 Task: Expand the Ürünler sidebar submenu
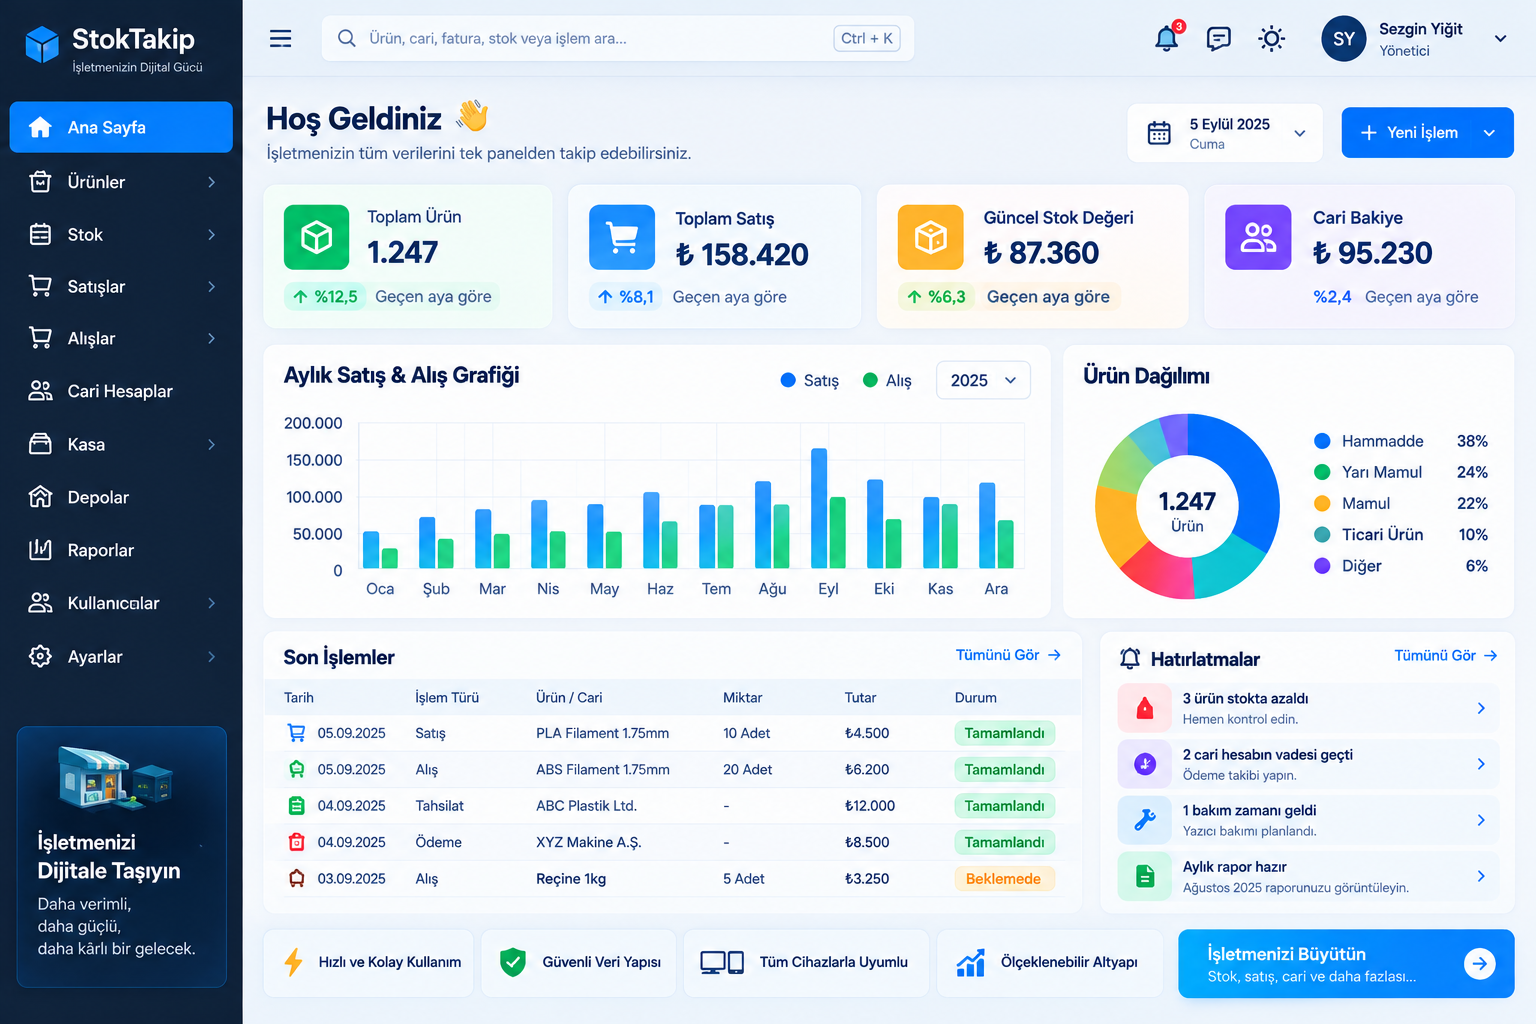[x=211, y=182]
